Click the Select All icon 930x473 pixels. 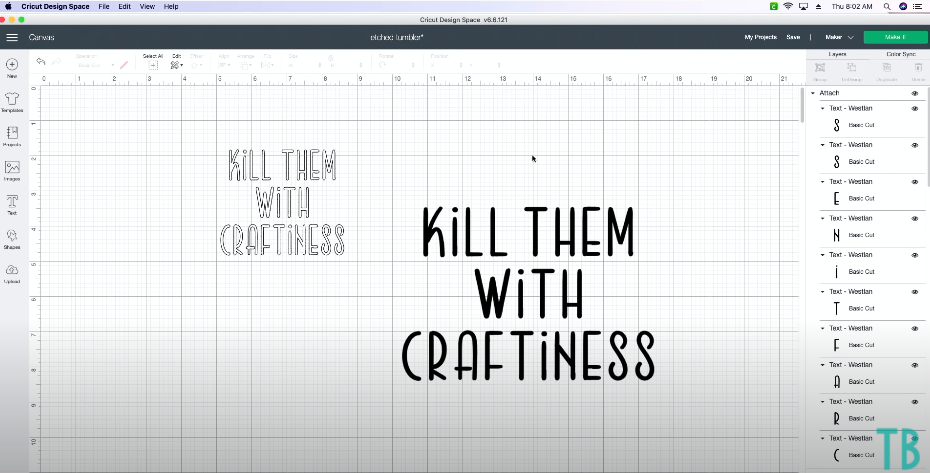pos(153,65)
